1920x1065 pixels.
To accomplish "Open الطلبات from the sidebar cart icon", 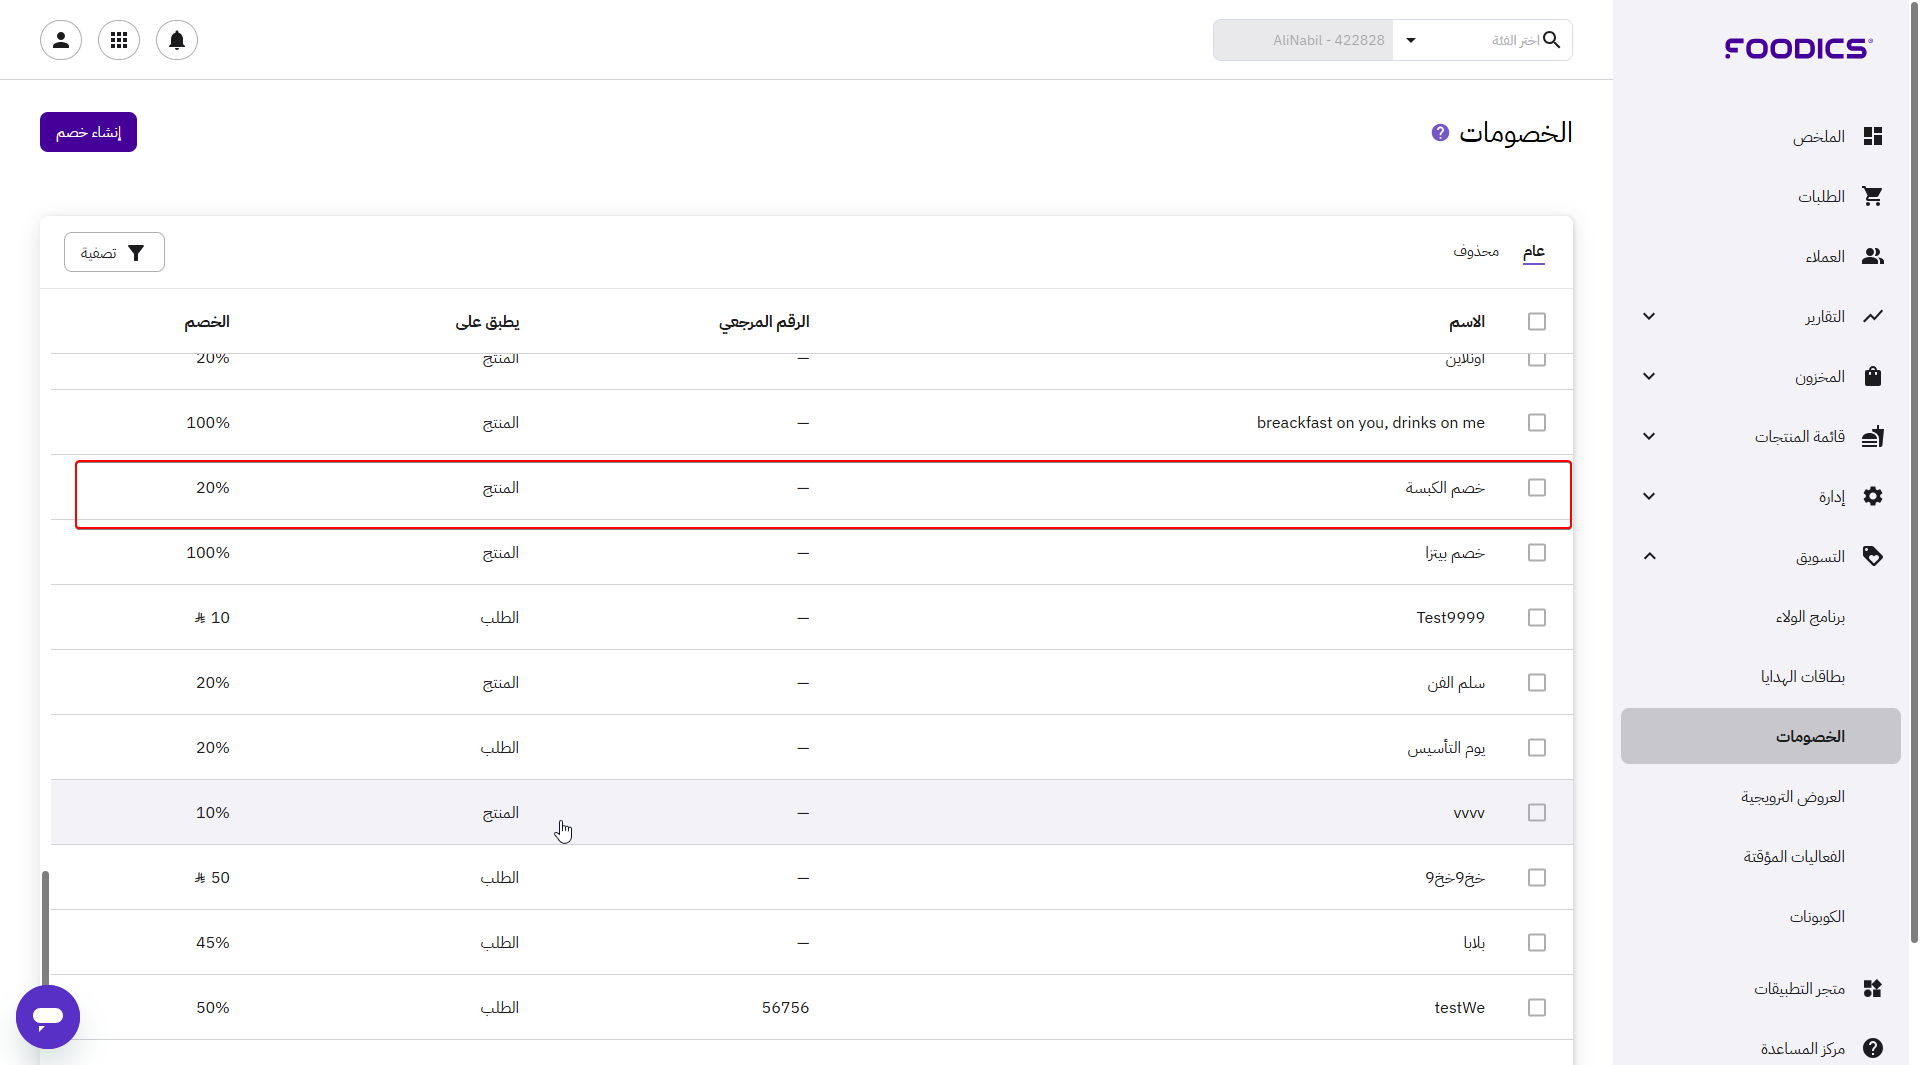I will (x=1872, y=196).
